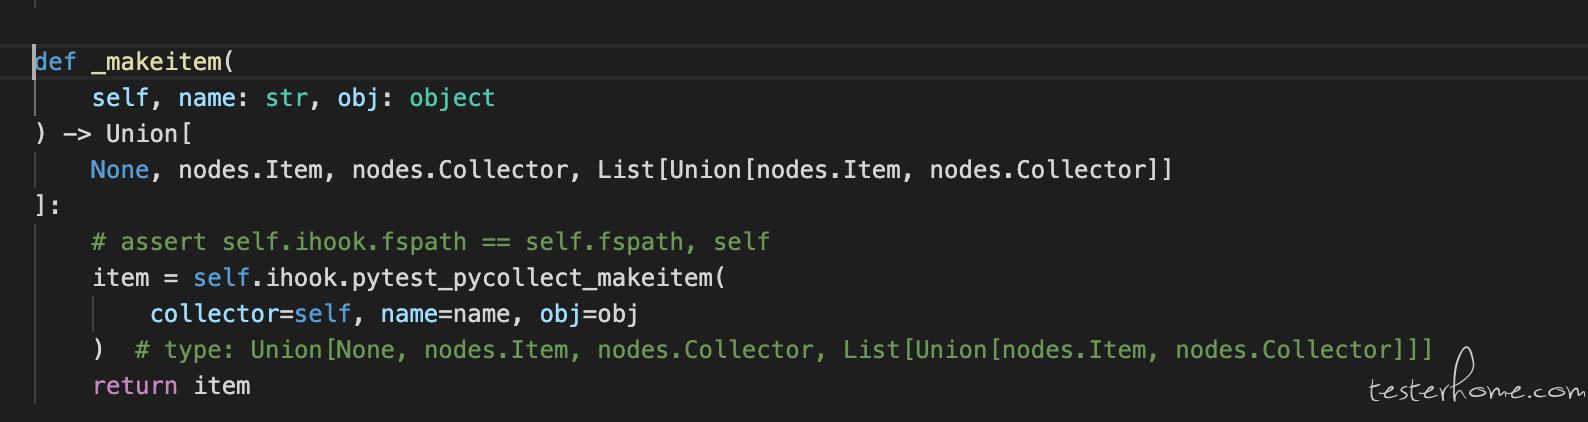Click Union[ after the return arrow
This screenshot has height=422, width=1588.
[149, 134]
